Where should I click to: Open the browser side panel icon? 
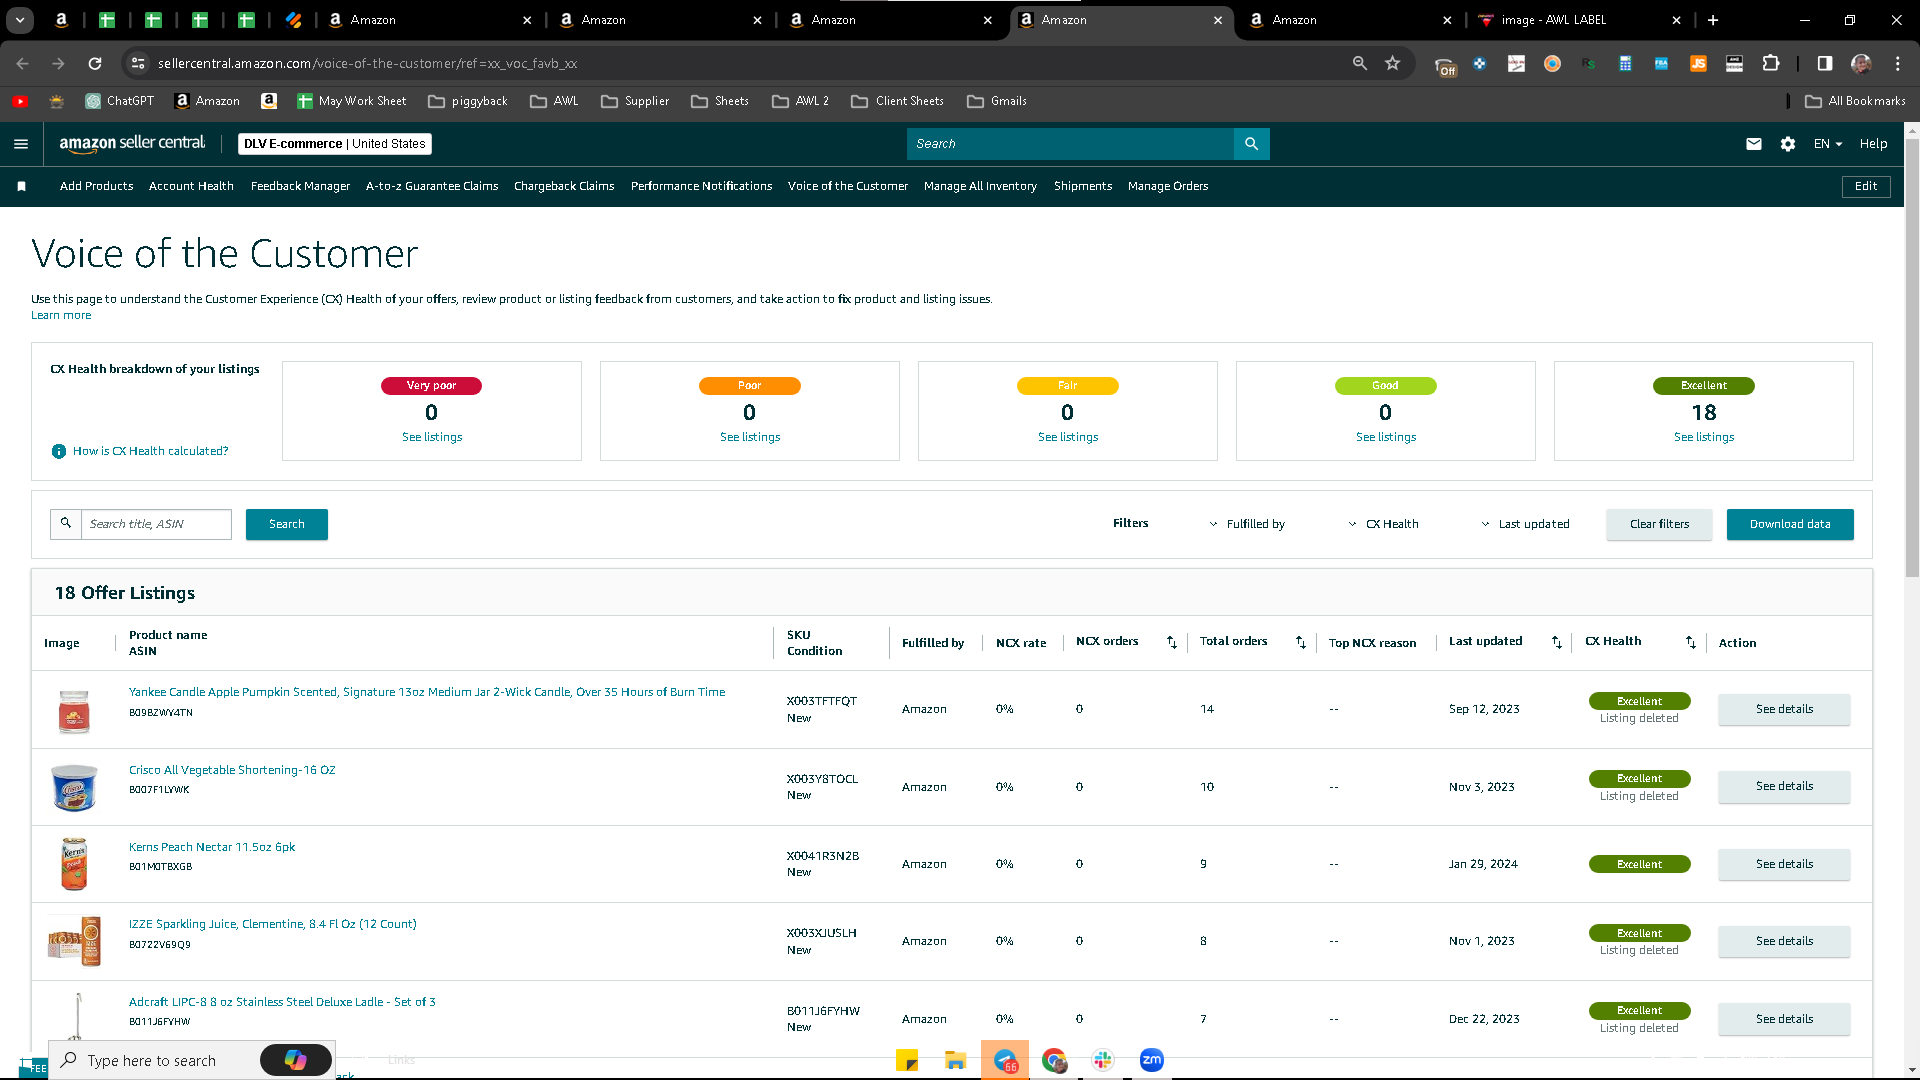1825,63
